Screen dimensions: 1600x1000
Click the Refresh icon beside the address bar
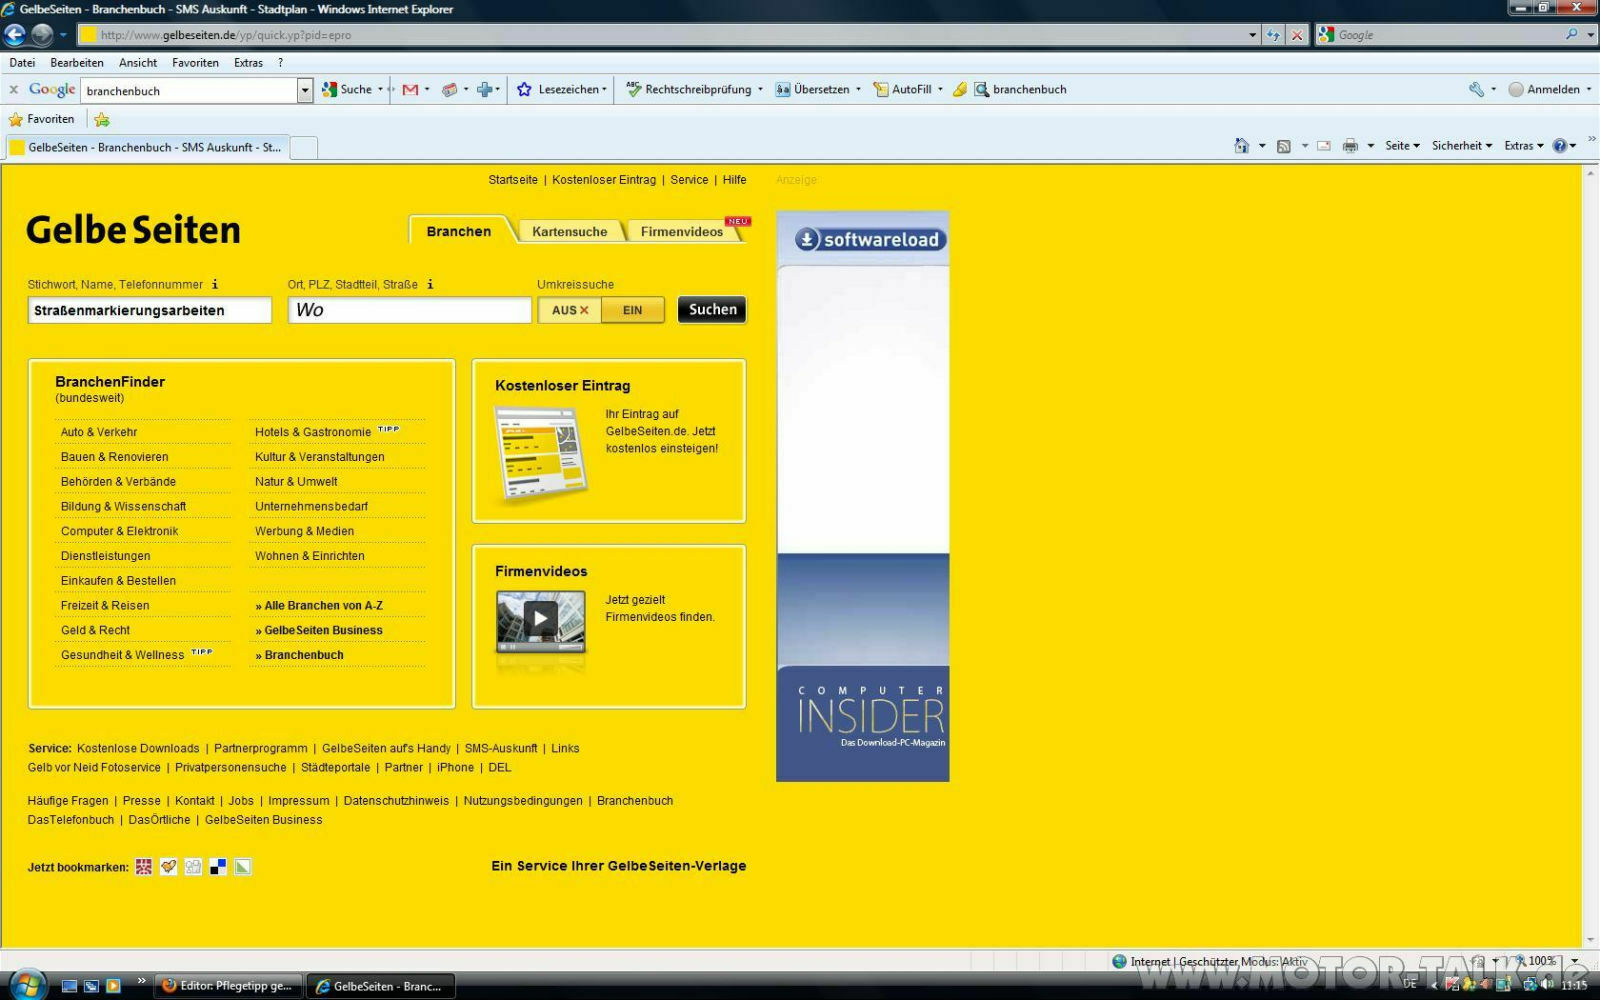tap(1273, 35)
